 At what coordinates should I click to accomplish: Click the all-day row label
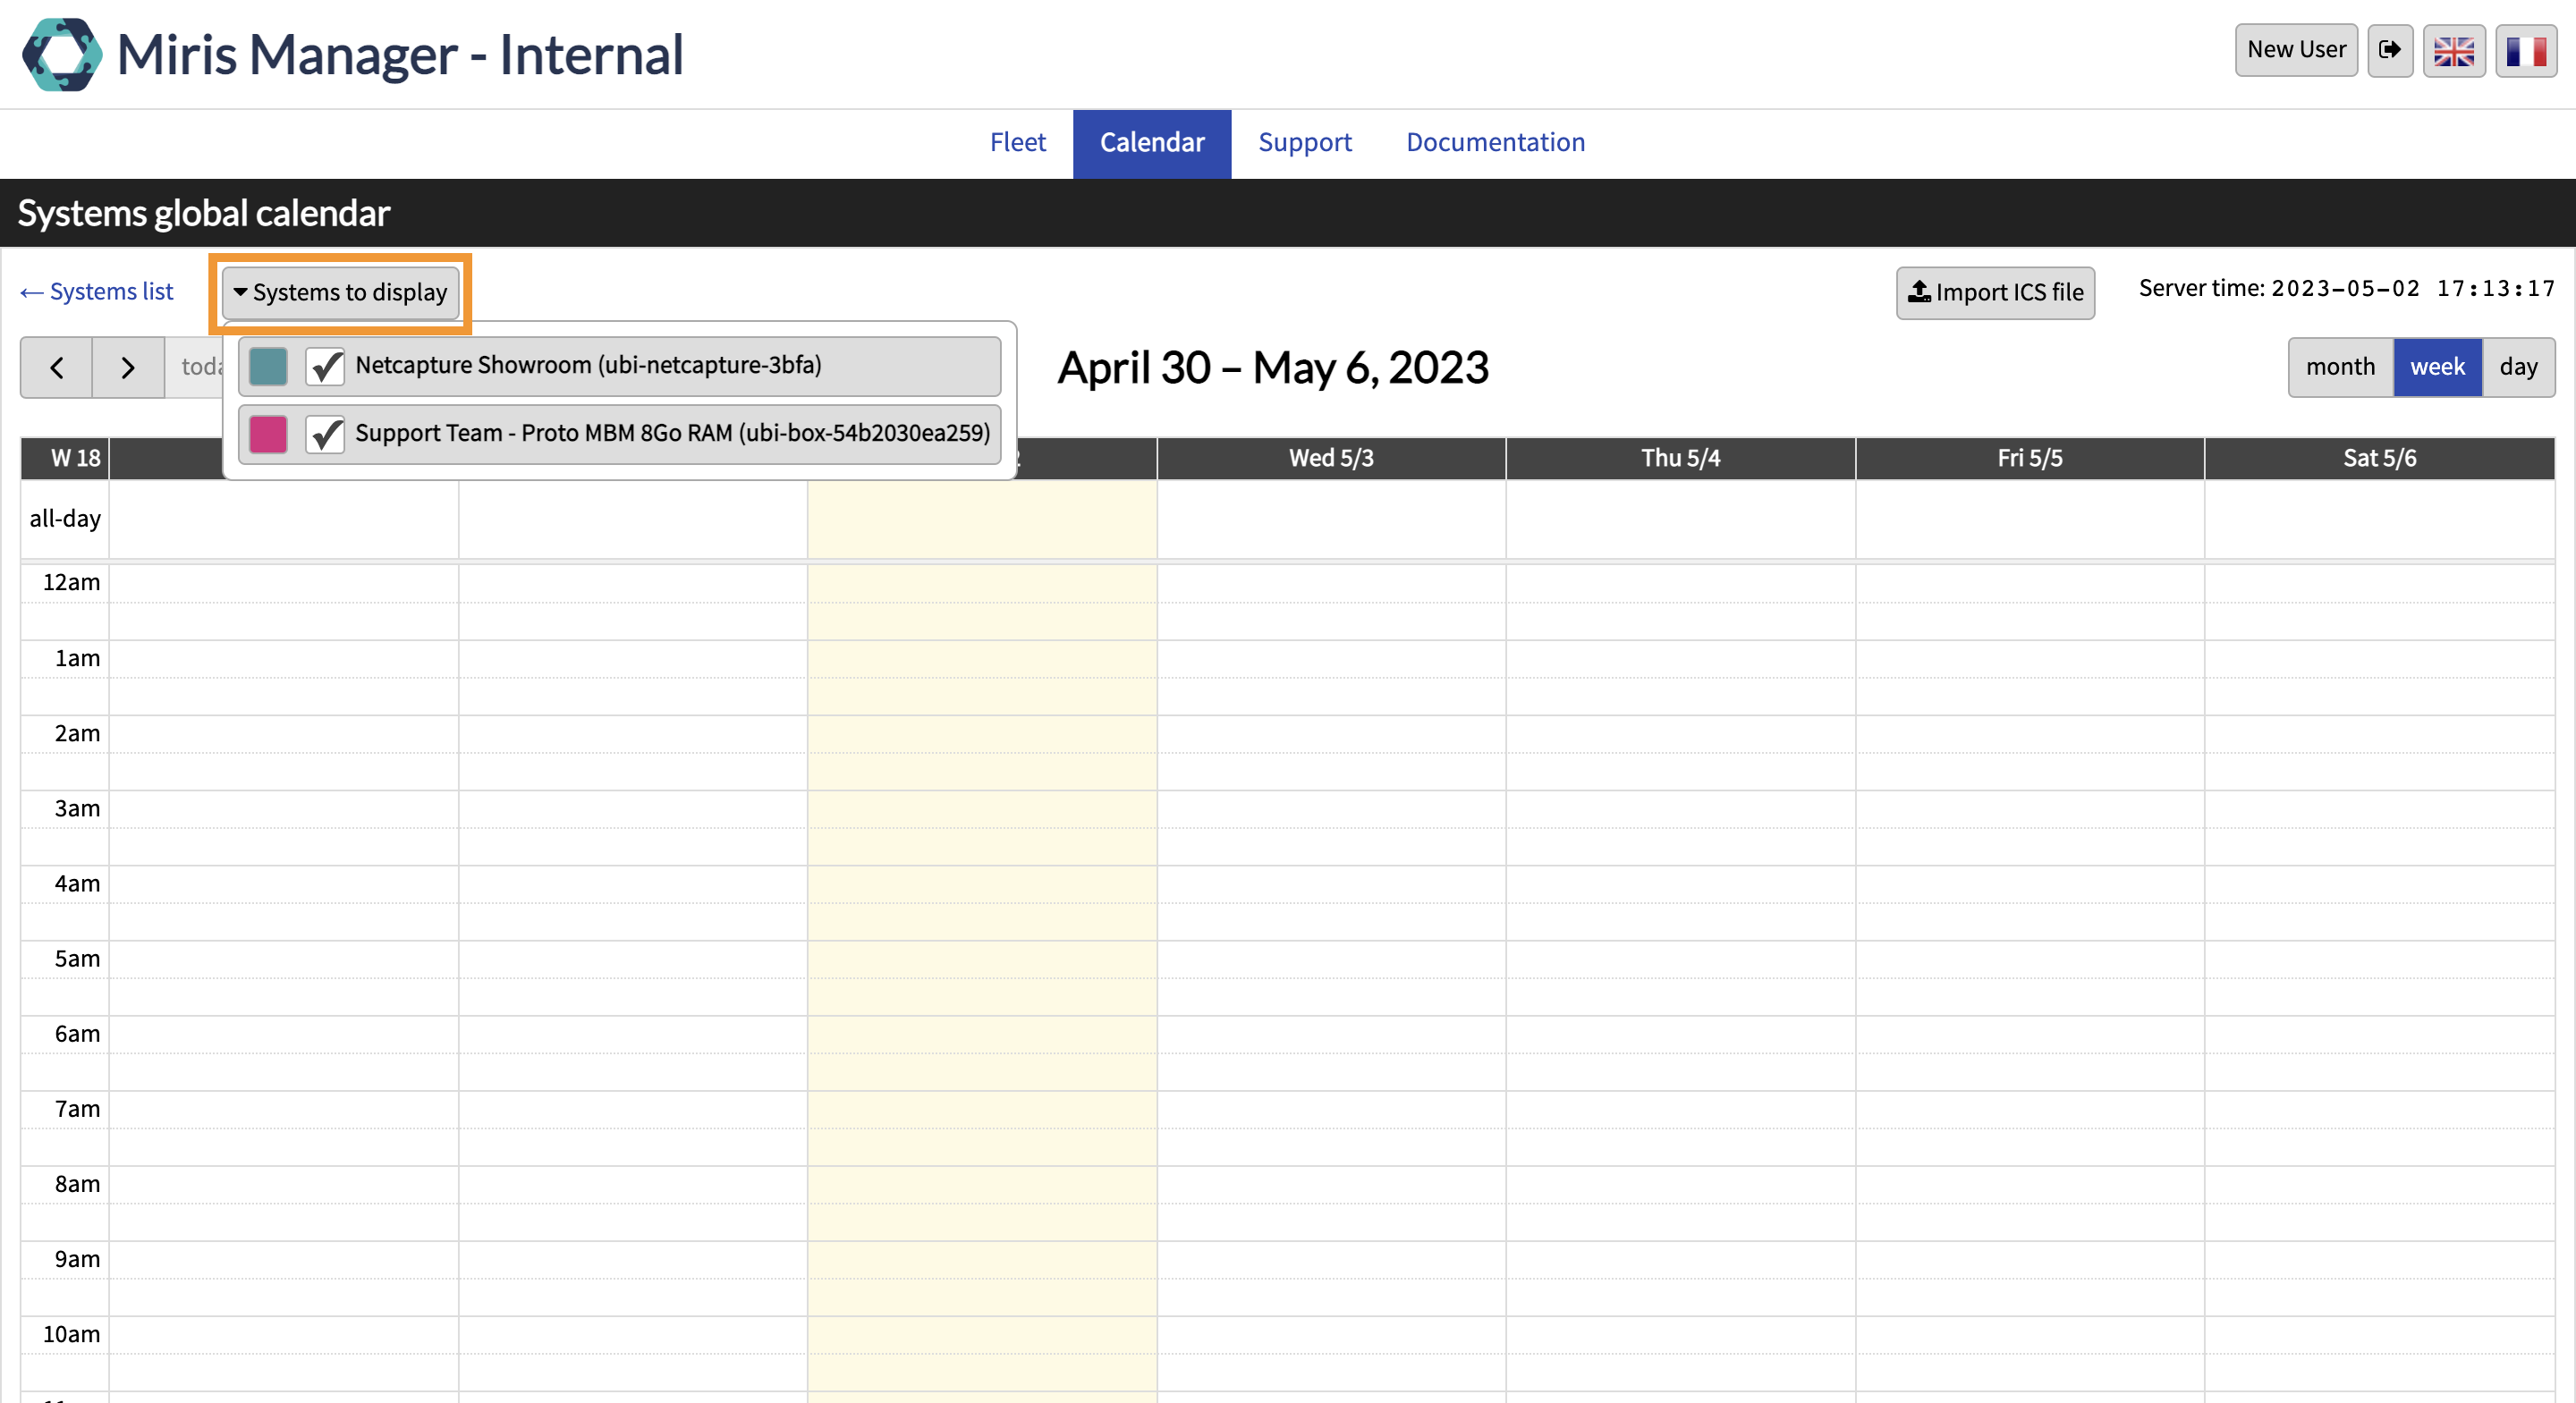(65, 519)
